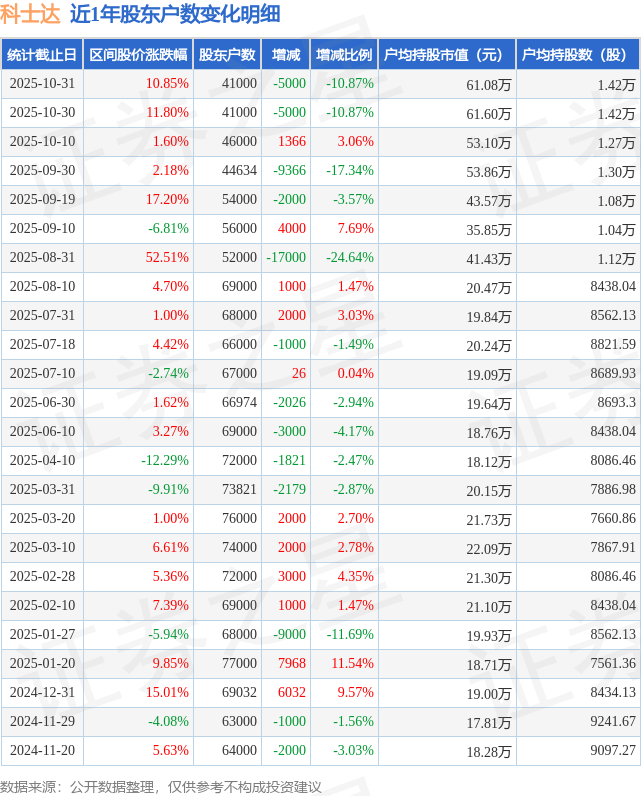The image size is (641, 796).
Task: Select the 2024-11-20 date cell
Action: (42, 751)
